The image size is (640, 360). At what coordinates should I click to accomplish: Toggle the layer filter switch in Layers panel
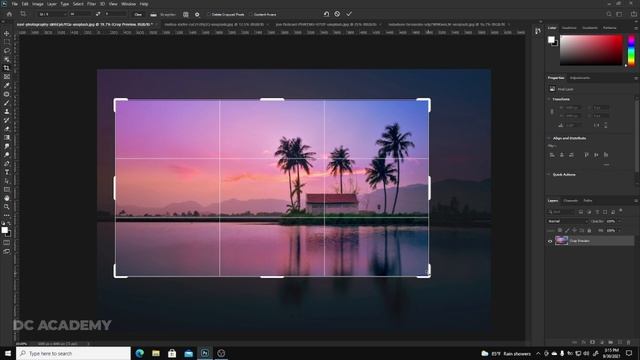(x=621, y=211)
